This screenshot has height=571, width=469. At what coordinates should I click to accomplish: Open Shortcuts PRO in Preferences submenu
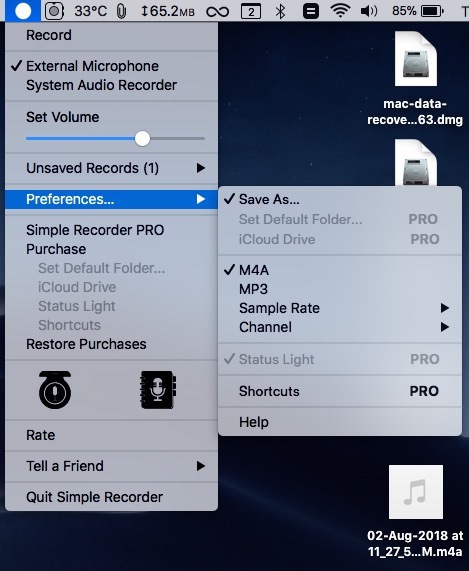[x=340, y=391]
